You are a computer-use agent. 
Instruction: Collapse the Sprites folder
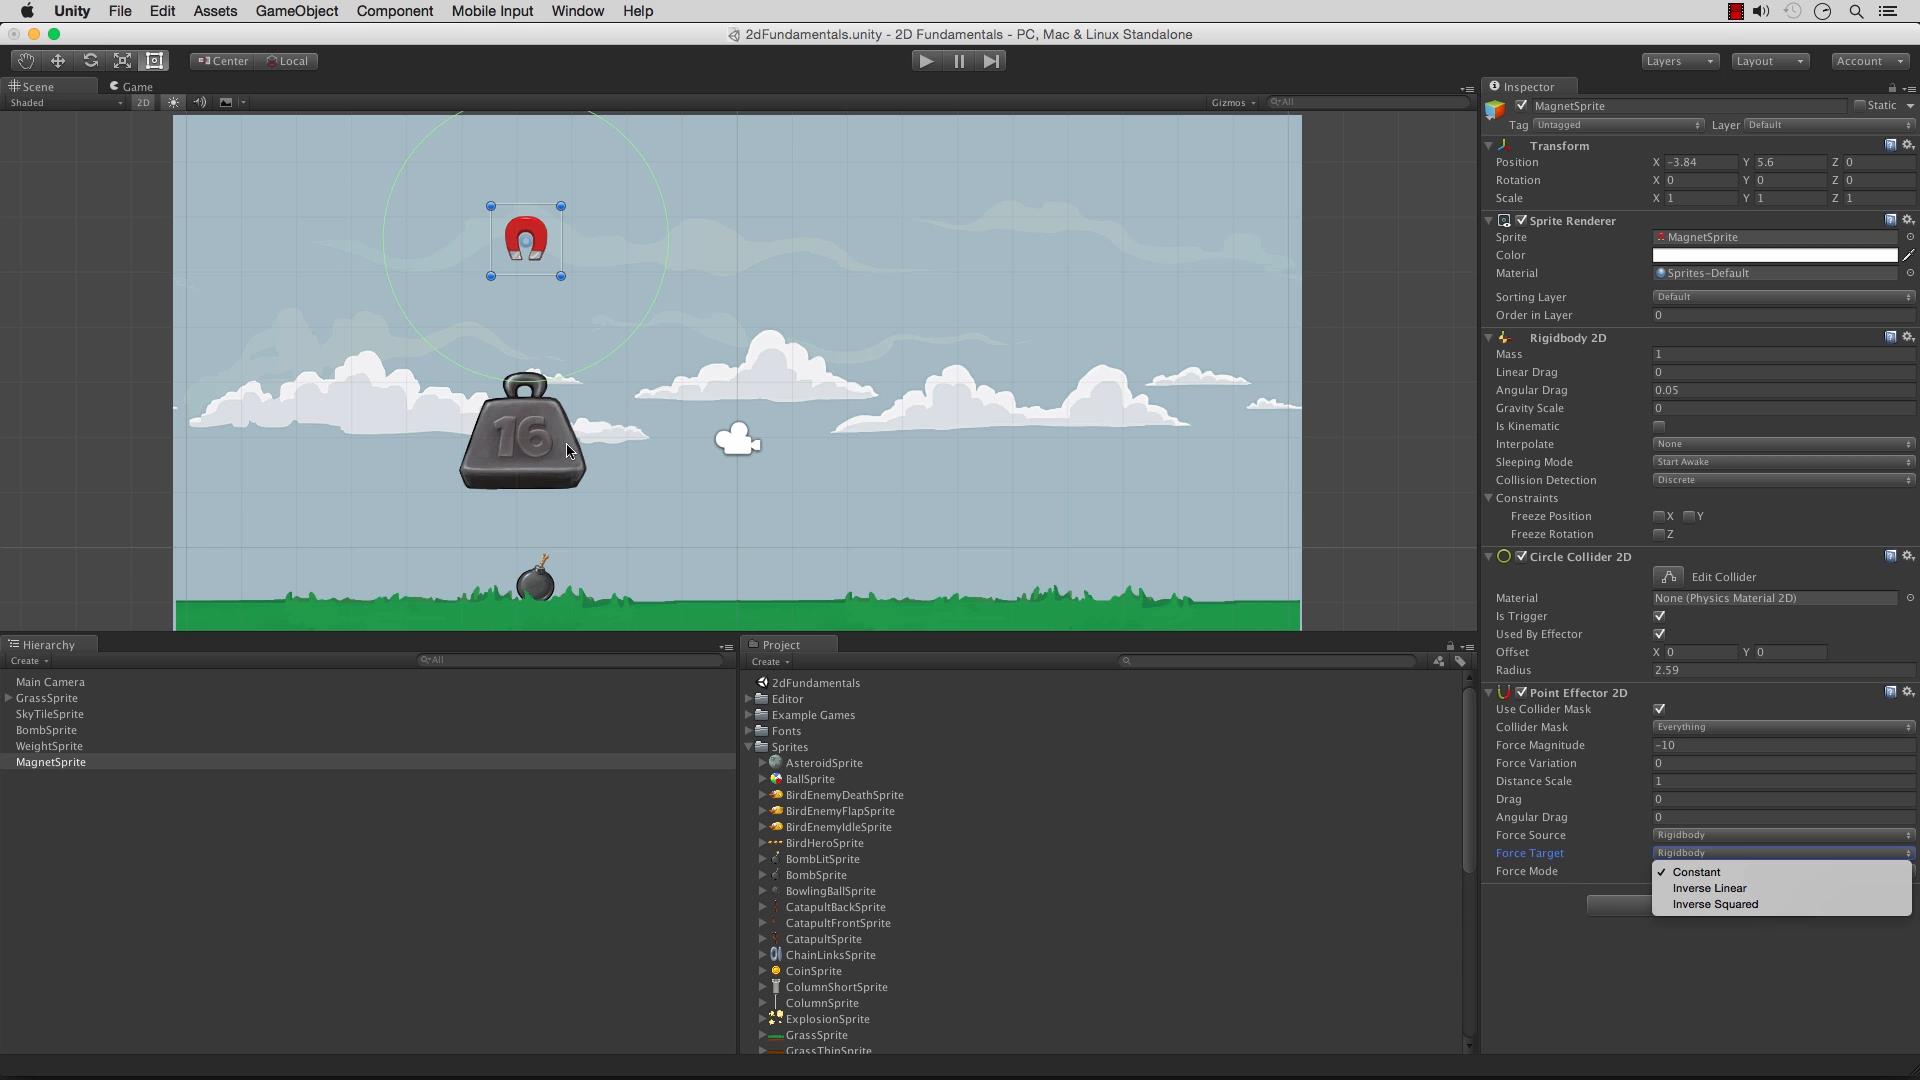(748, 747)
